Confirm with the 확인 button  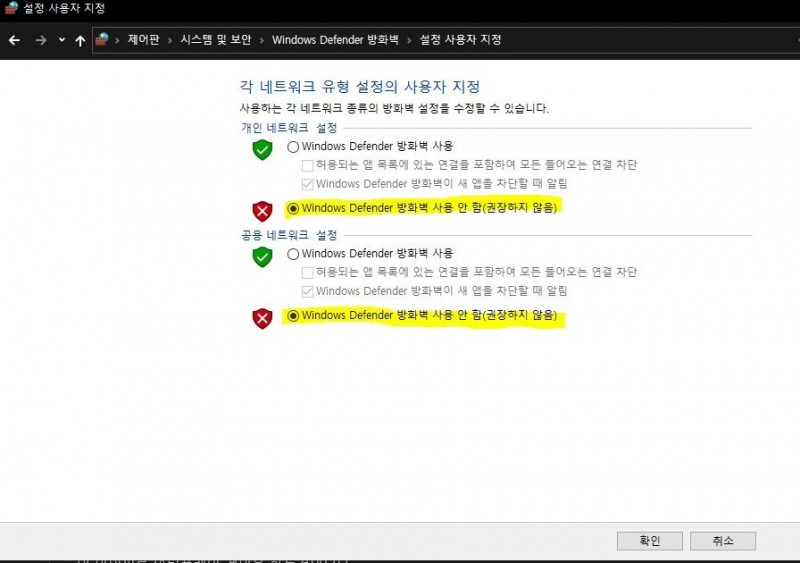click(x=649, y=541)
